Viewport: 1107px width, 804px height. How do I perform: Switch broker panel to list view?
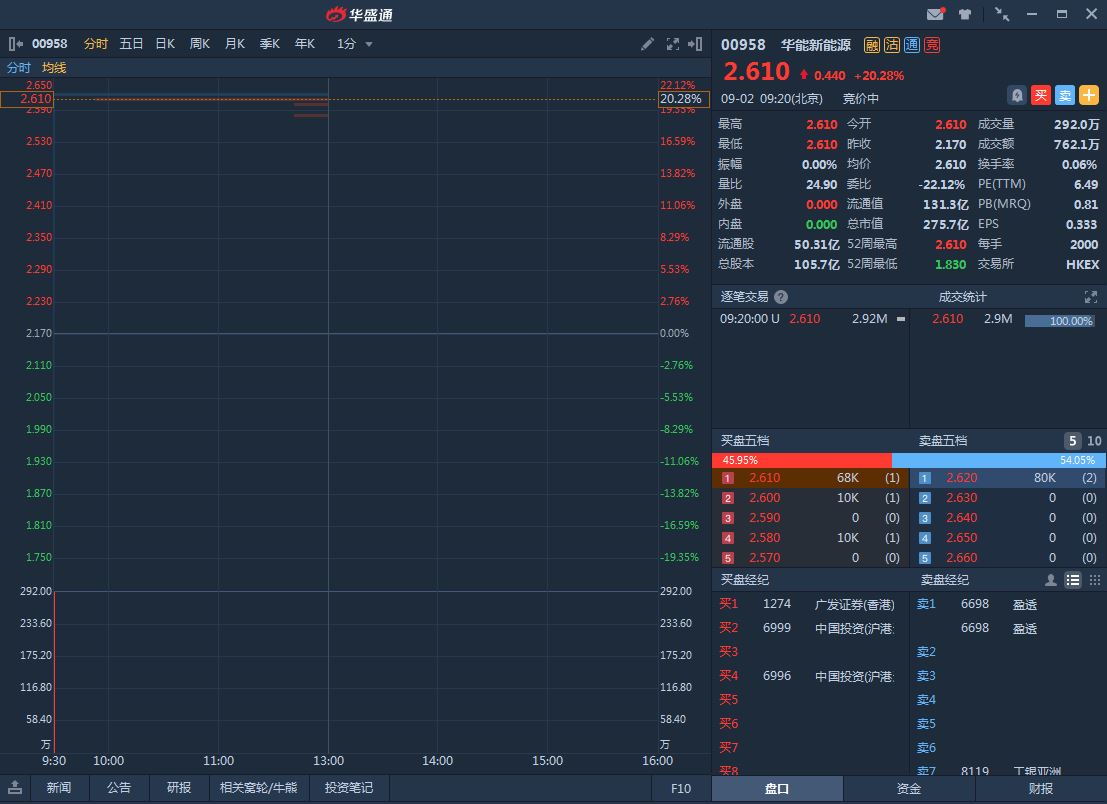(1072, 580)
